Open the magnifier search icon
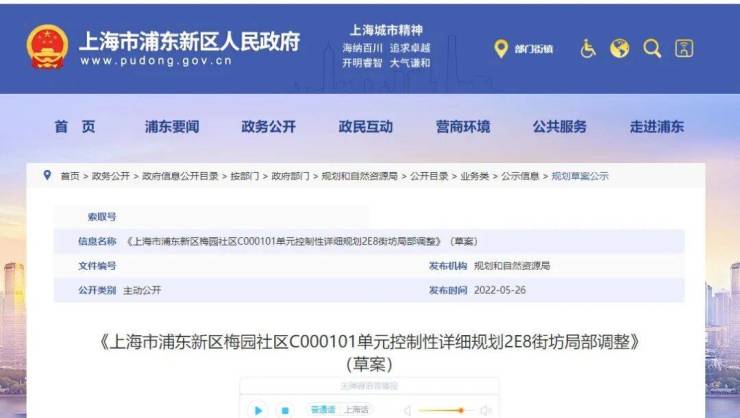 coord(652,48)
